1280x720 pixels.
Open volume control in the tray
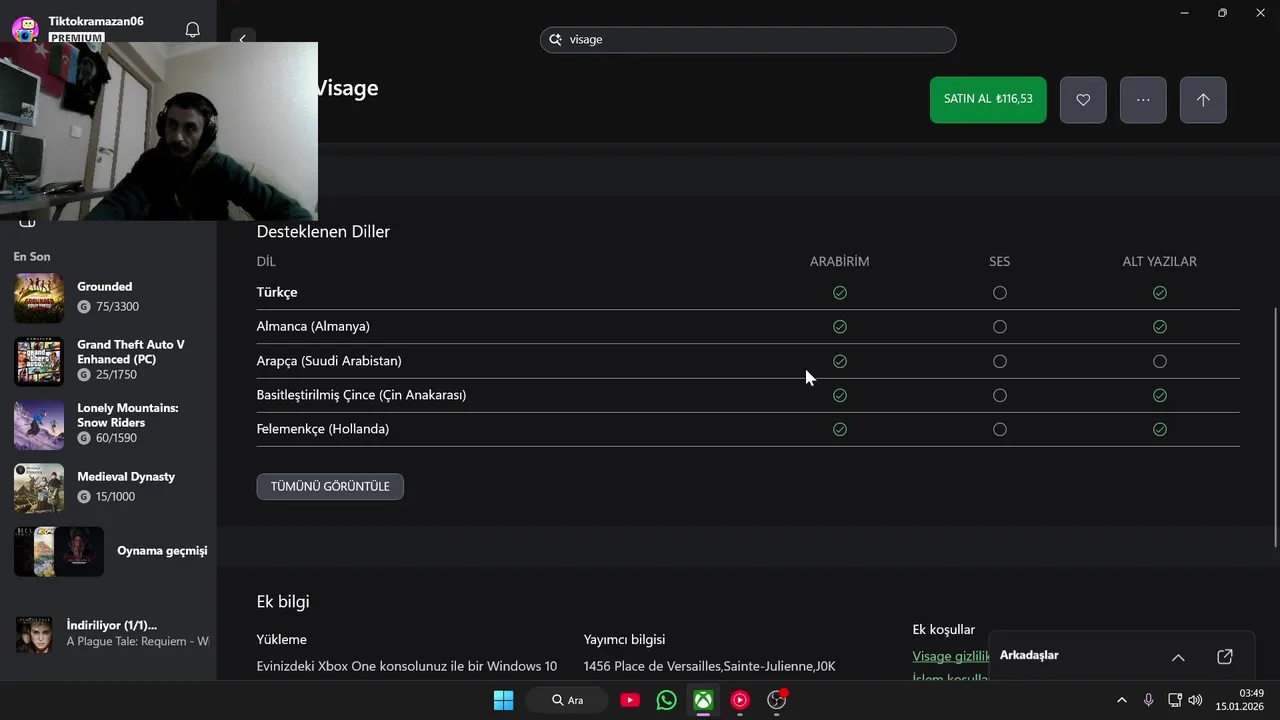[x=1196, y=700]
